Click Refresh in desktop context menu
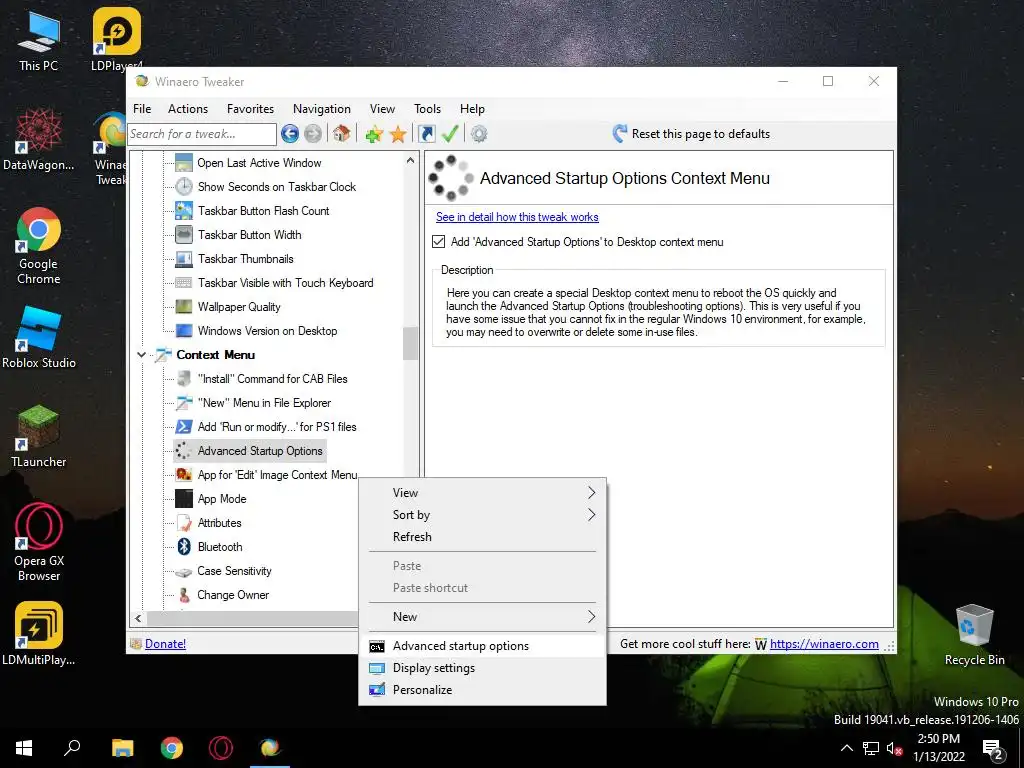This screenshot has height=768, width=1024. click(x=483, y=537)
